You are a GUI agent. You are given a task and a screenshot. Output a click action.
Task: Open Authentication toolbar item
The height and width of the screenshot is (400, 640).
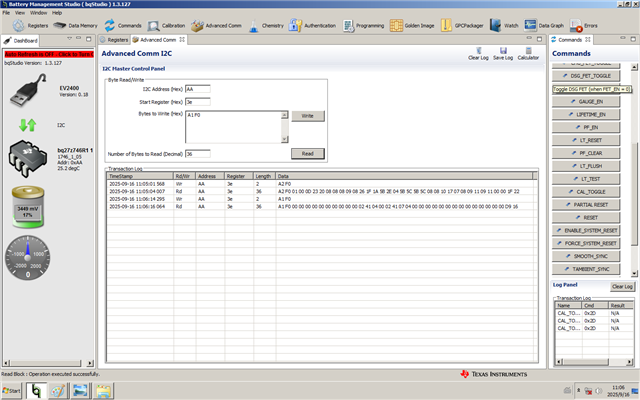click(x=312, y=26)
